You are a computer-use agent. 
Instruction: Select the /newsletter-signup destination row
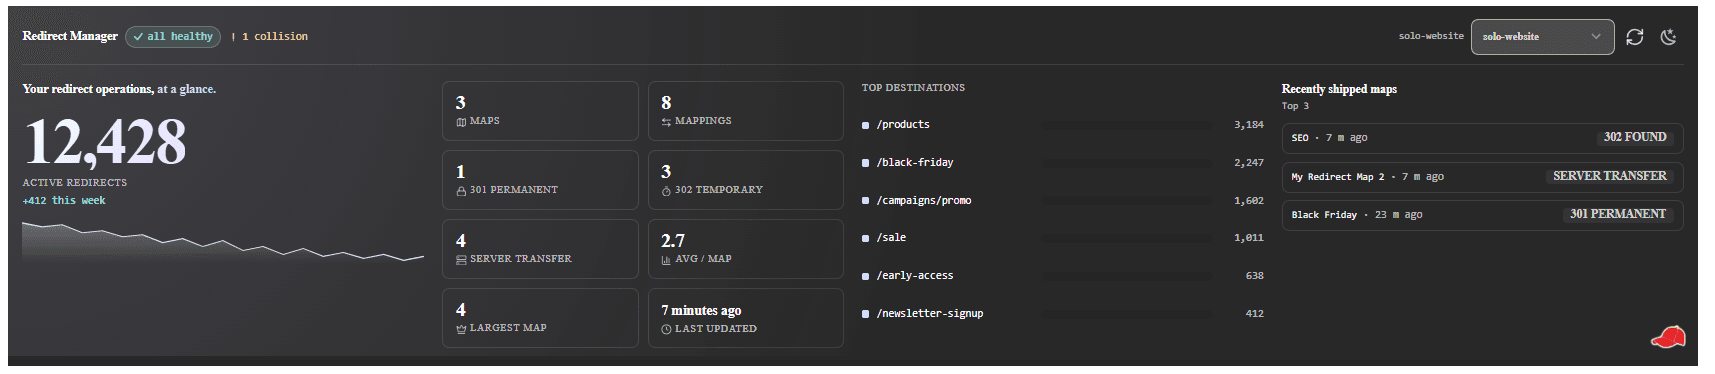tap(1063, 313)
